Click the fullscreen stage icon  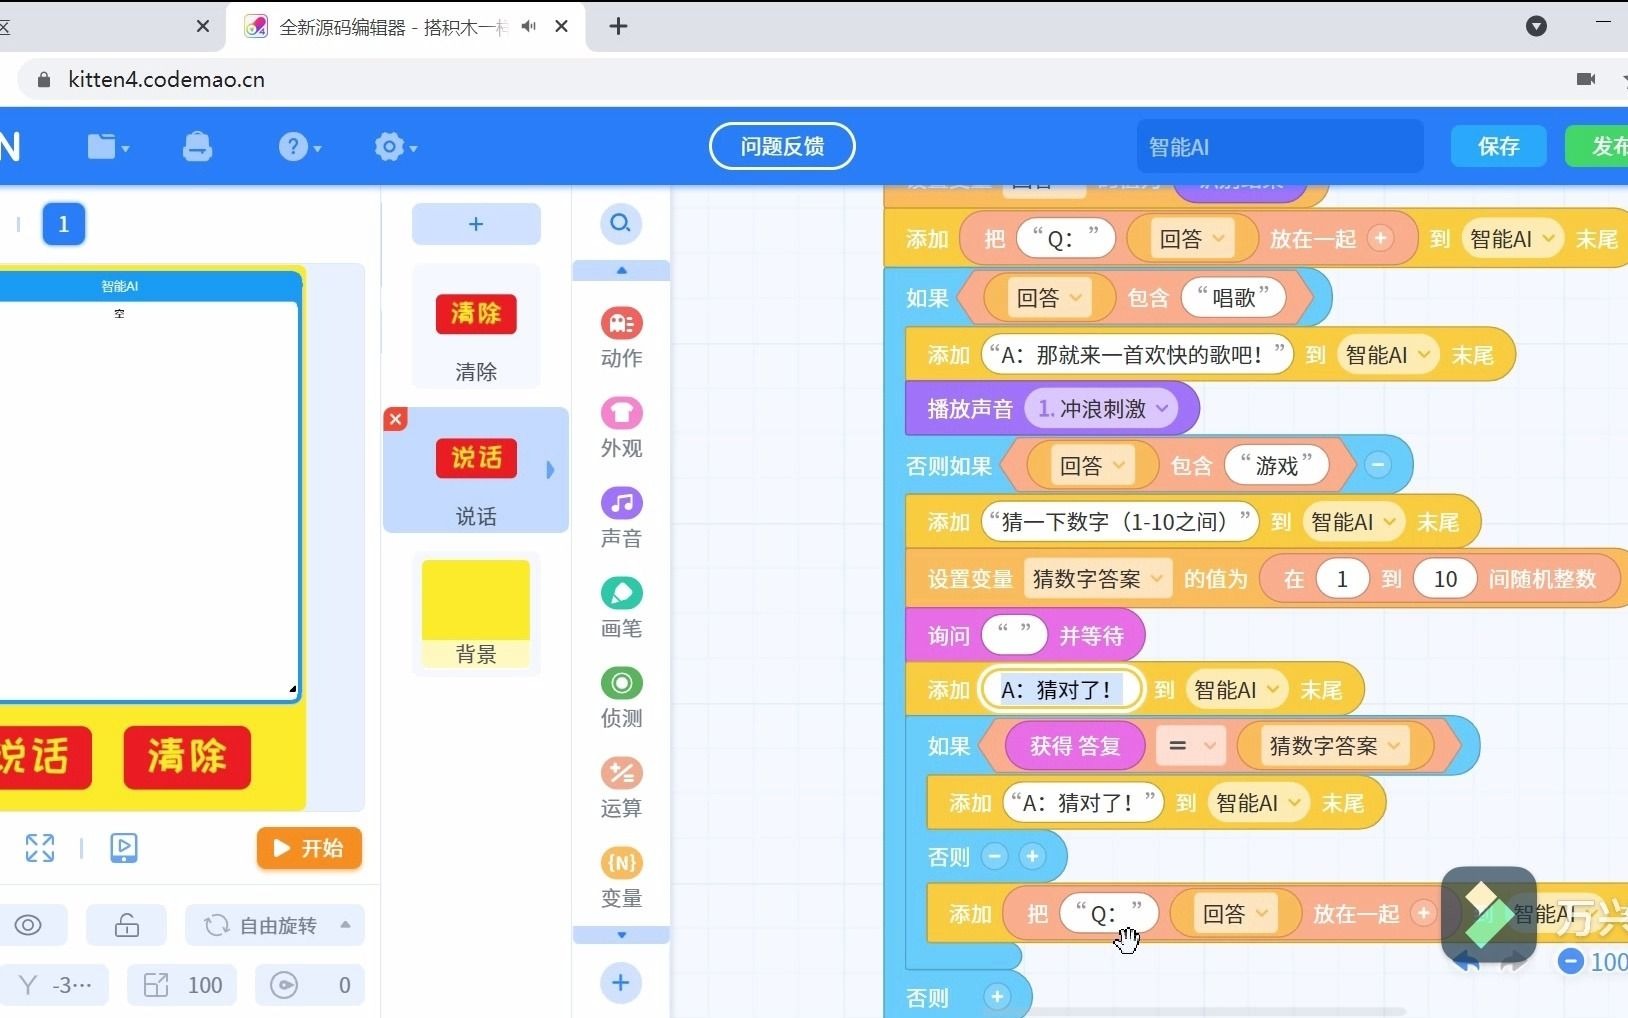click(x=40, y=848)
